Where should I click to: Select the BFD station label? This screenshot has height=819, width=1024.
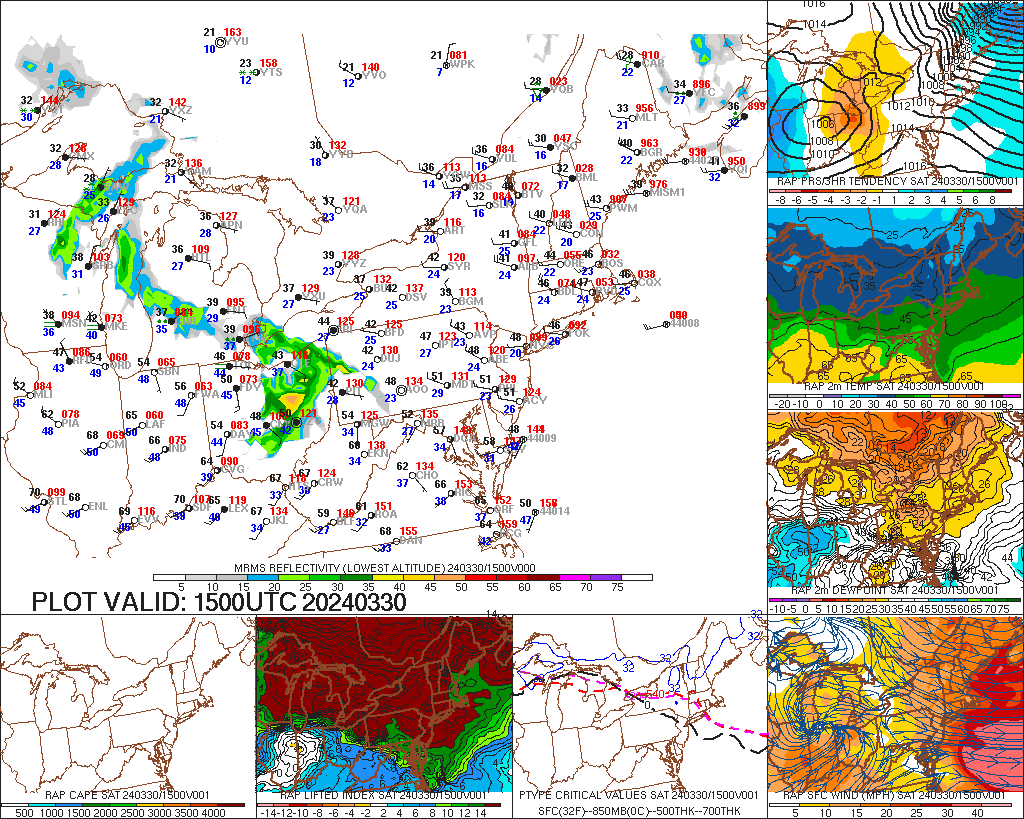click(x=394, y=332)
